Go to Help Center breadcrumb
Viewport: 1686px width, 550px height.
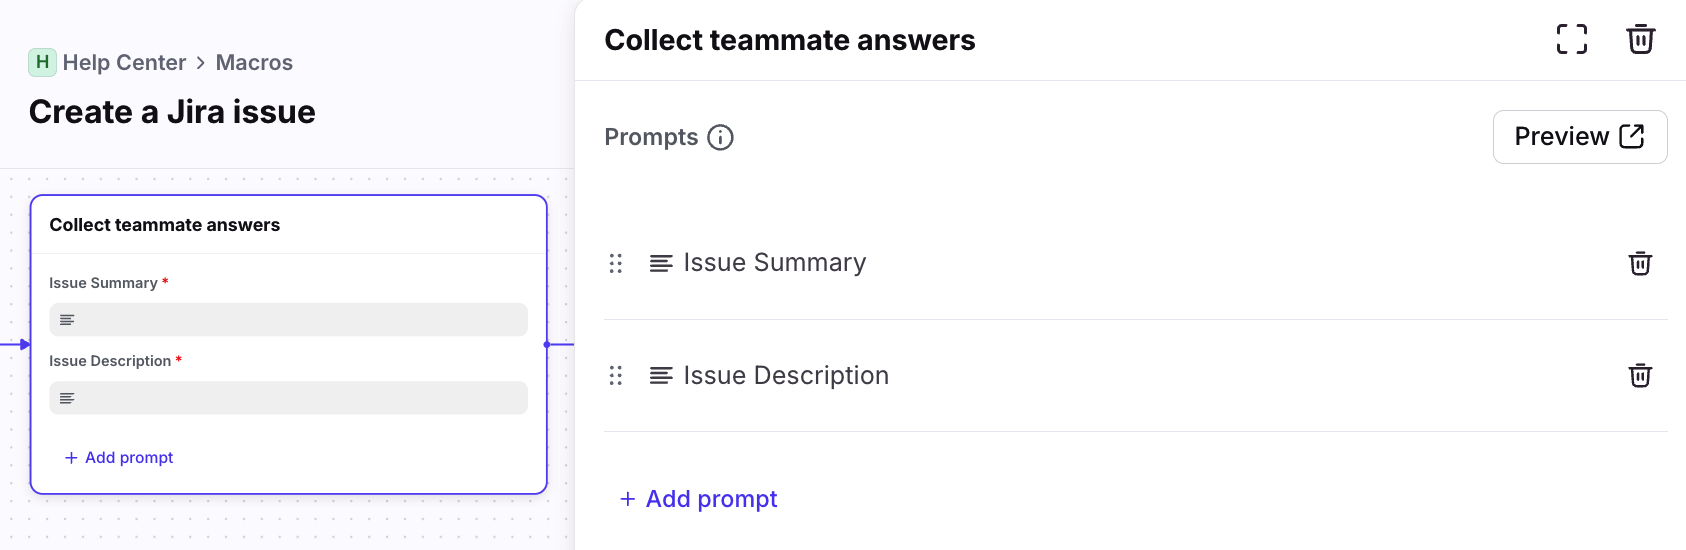coord(124,63)
